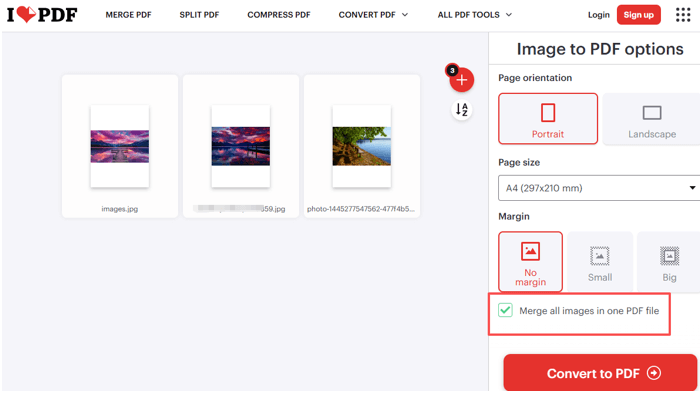This screenshot has width=700, height=396.
Task: Choose Landscape page orientation
Action: click(x=651, y=119)
